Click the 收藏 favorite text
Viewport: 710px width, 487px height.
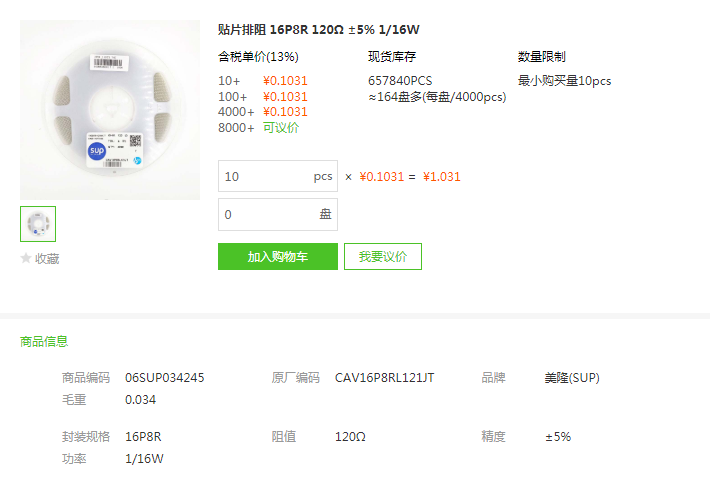(47, 258)
